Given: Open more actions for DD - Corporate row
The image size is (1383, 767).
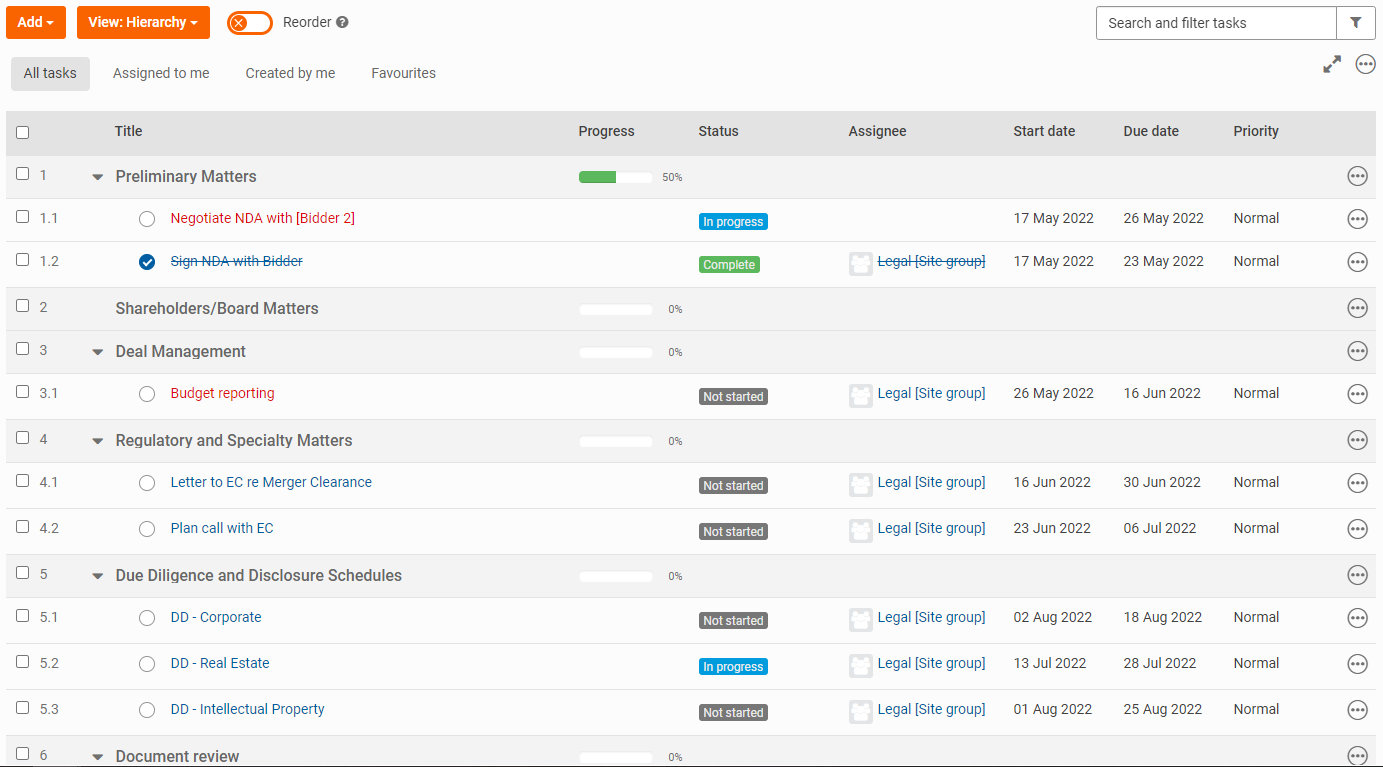Looking at the screenshot, I should pyautogui.click(x=1357, y=618).
